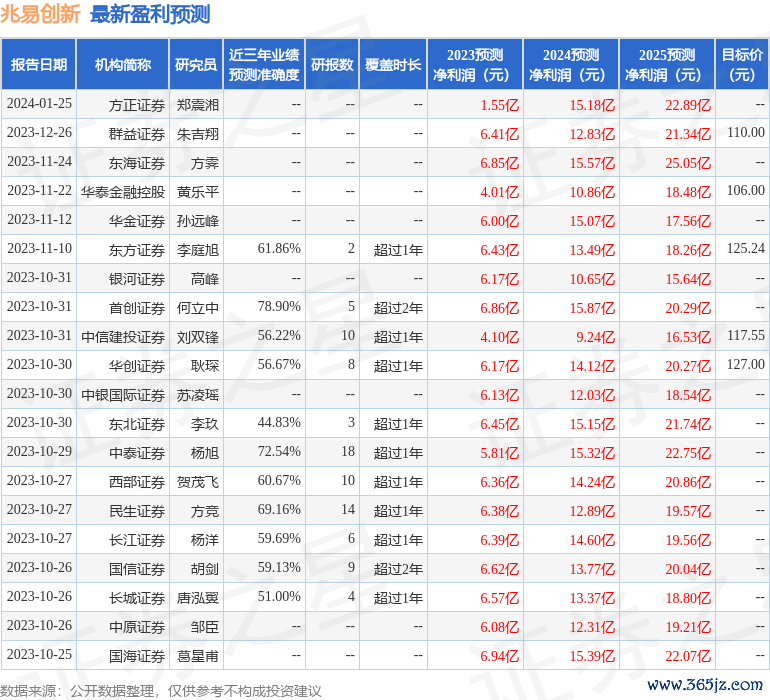Screen dimensions: 770x700
Task: Click the 机构简称 column header
Action: (123, 64)
